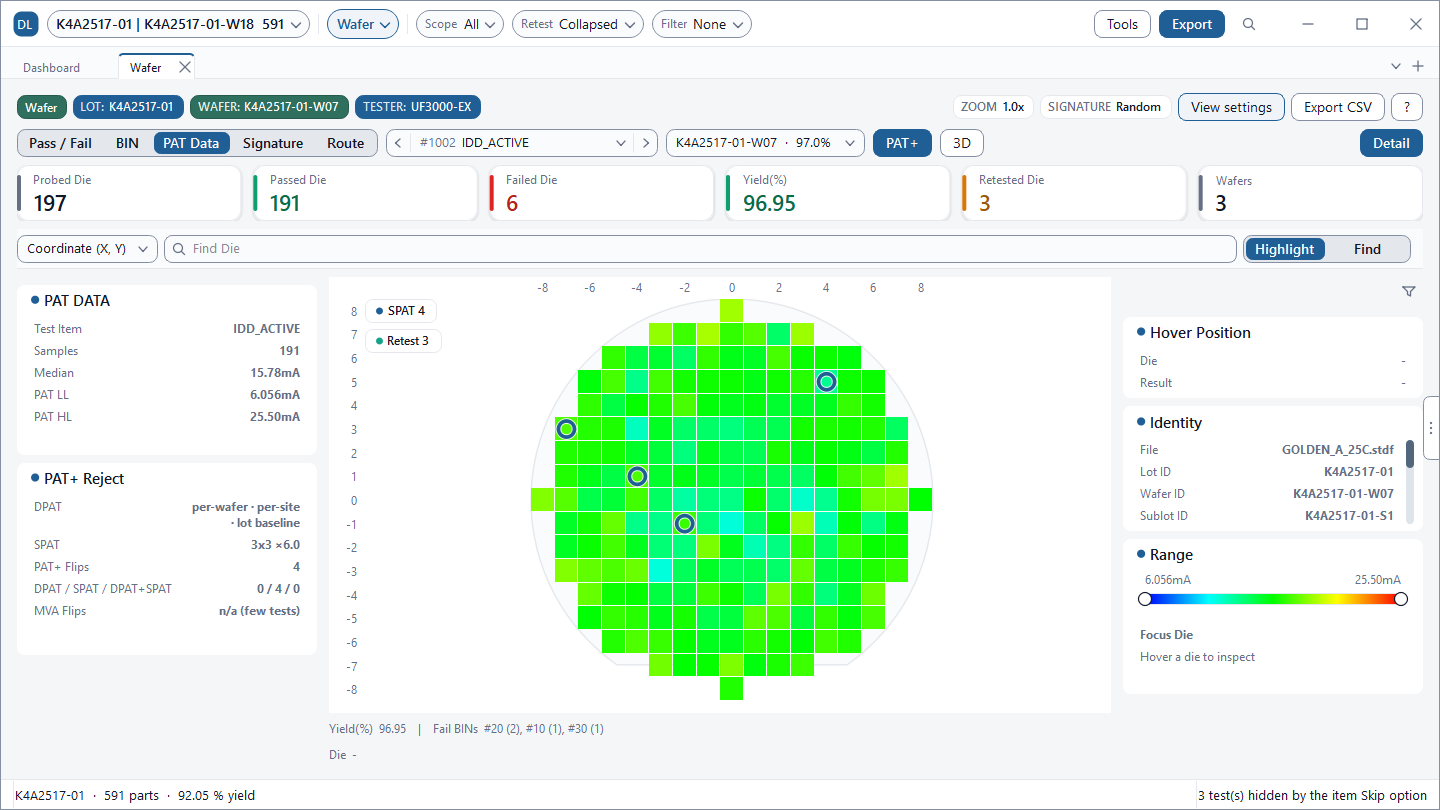Click the DL application logo icon

pos(26,25)
